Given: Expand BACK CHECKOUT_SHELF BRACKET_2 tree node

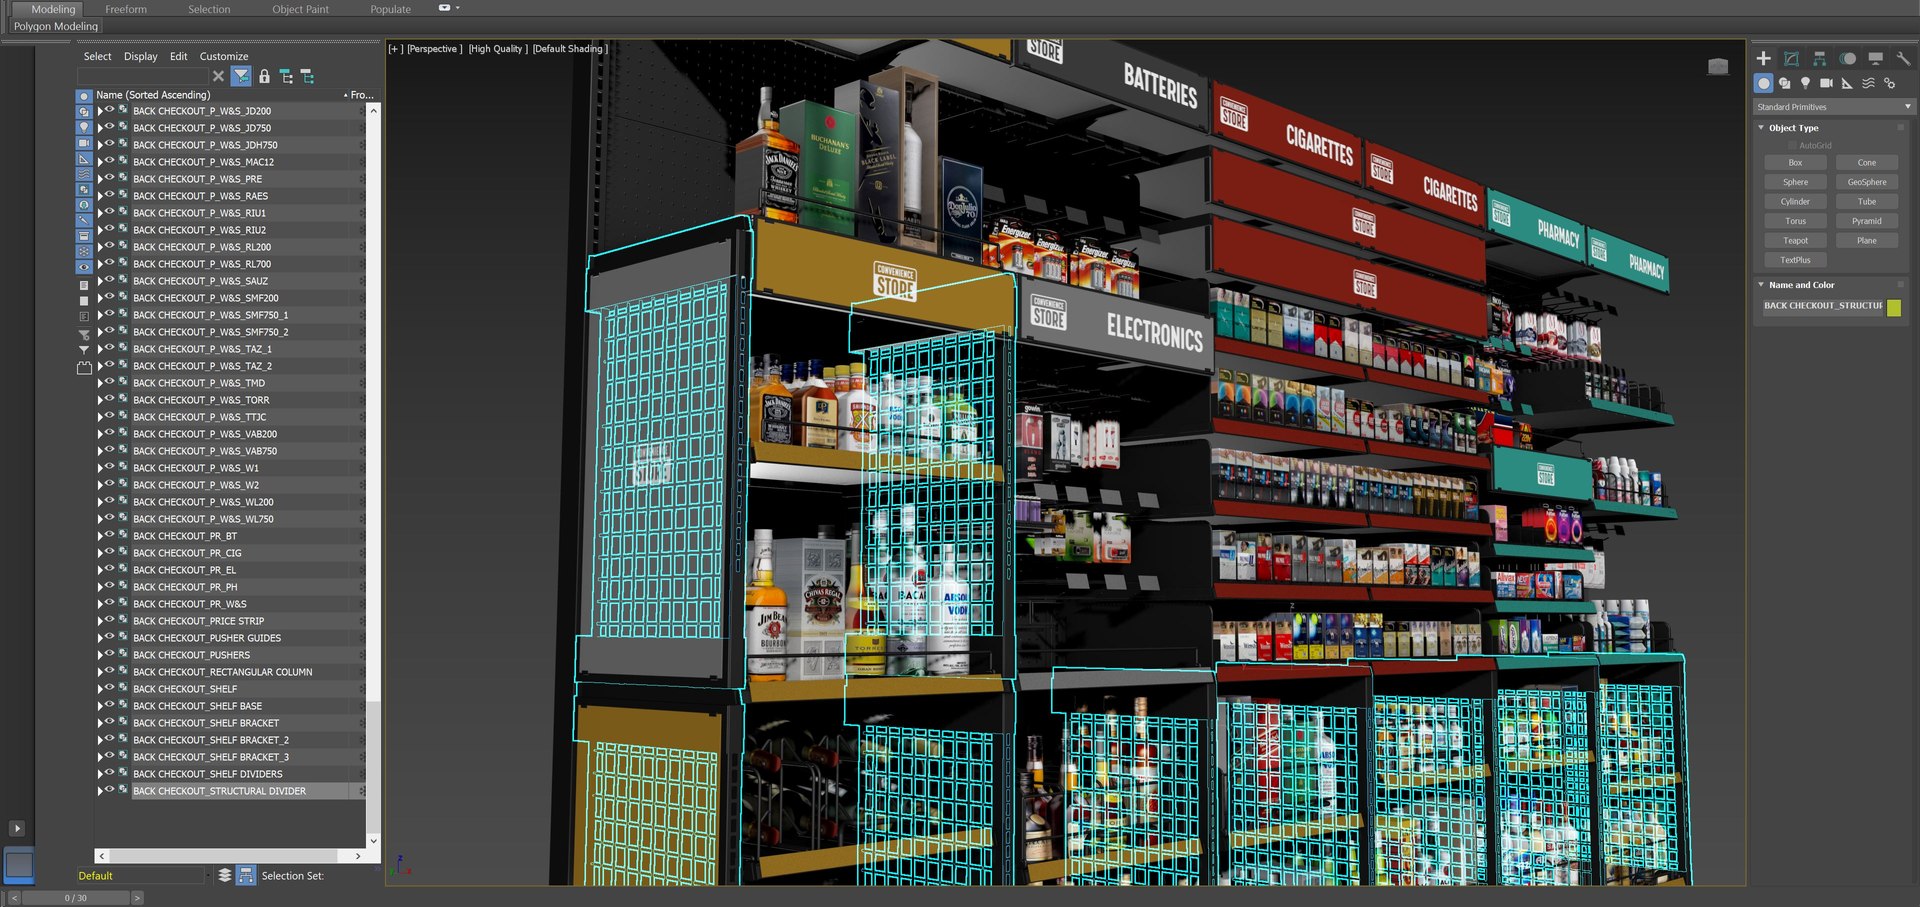Looking at the screenshot, I should (99, 740).
